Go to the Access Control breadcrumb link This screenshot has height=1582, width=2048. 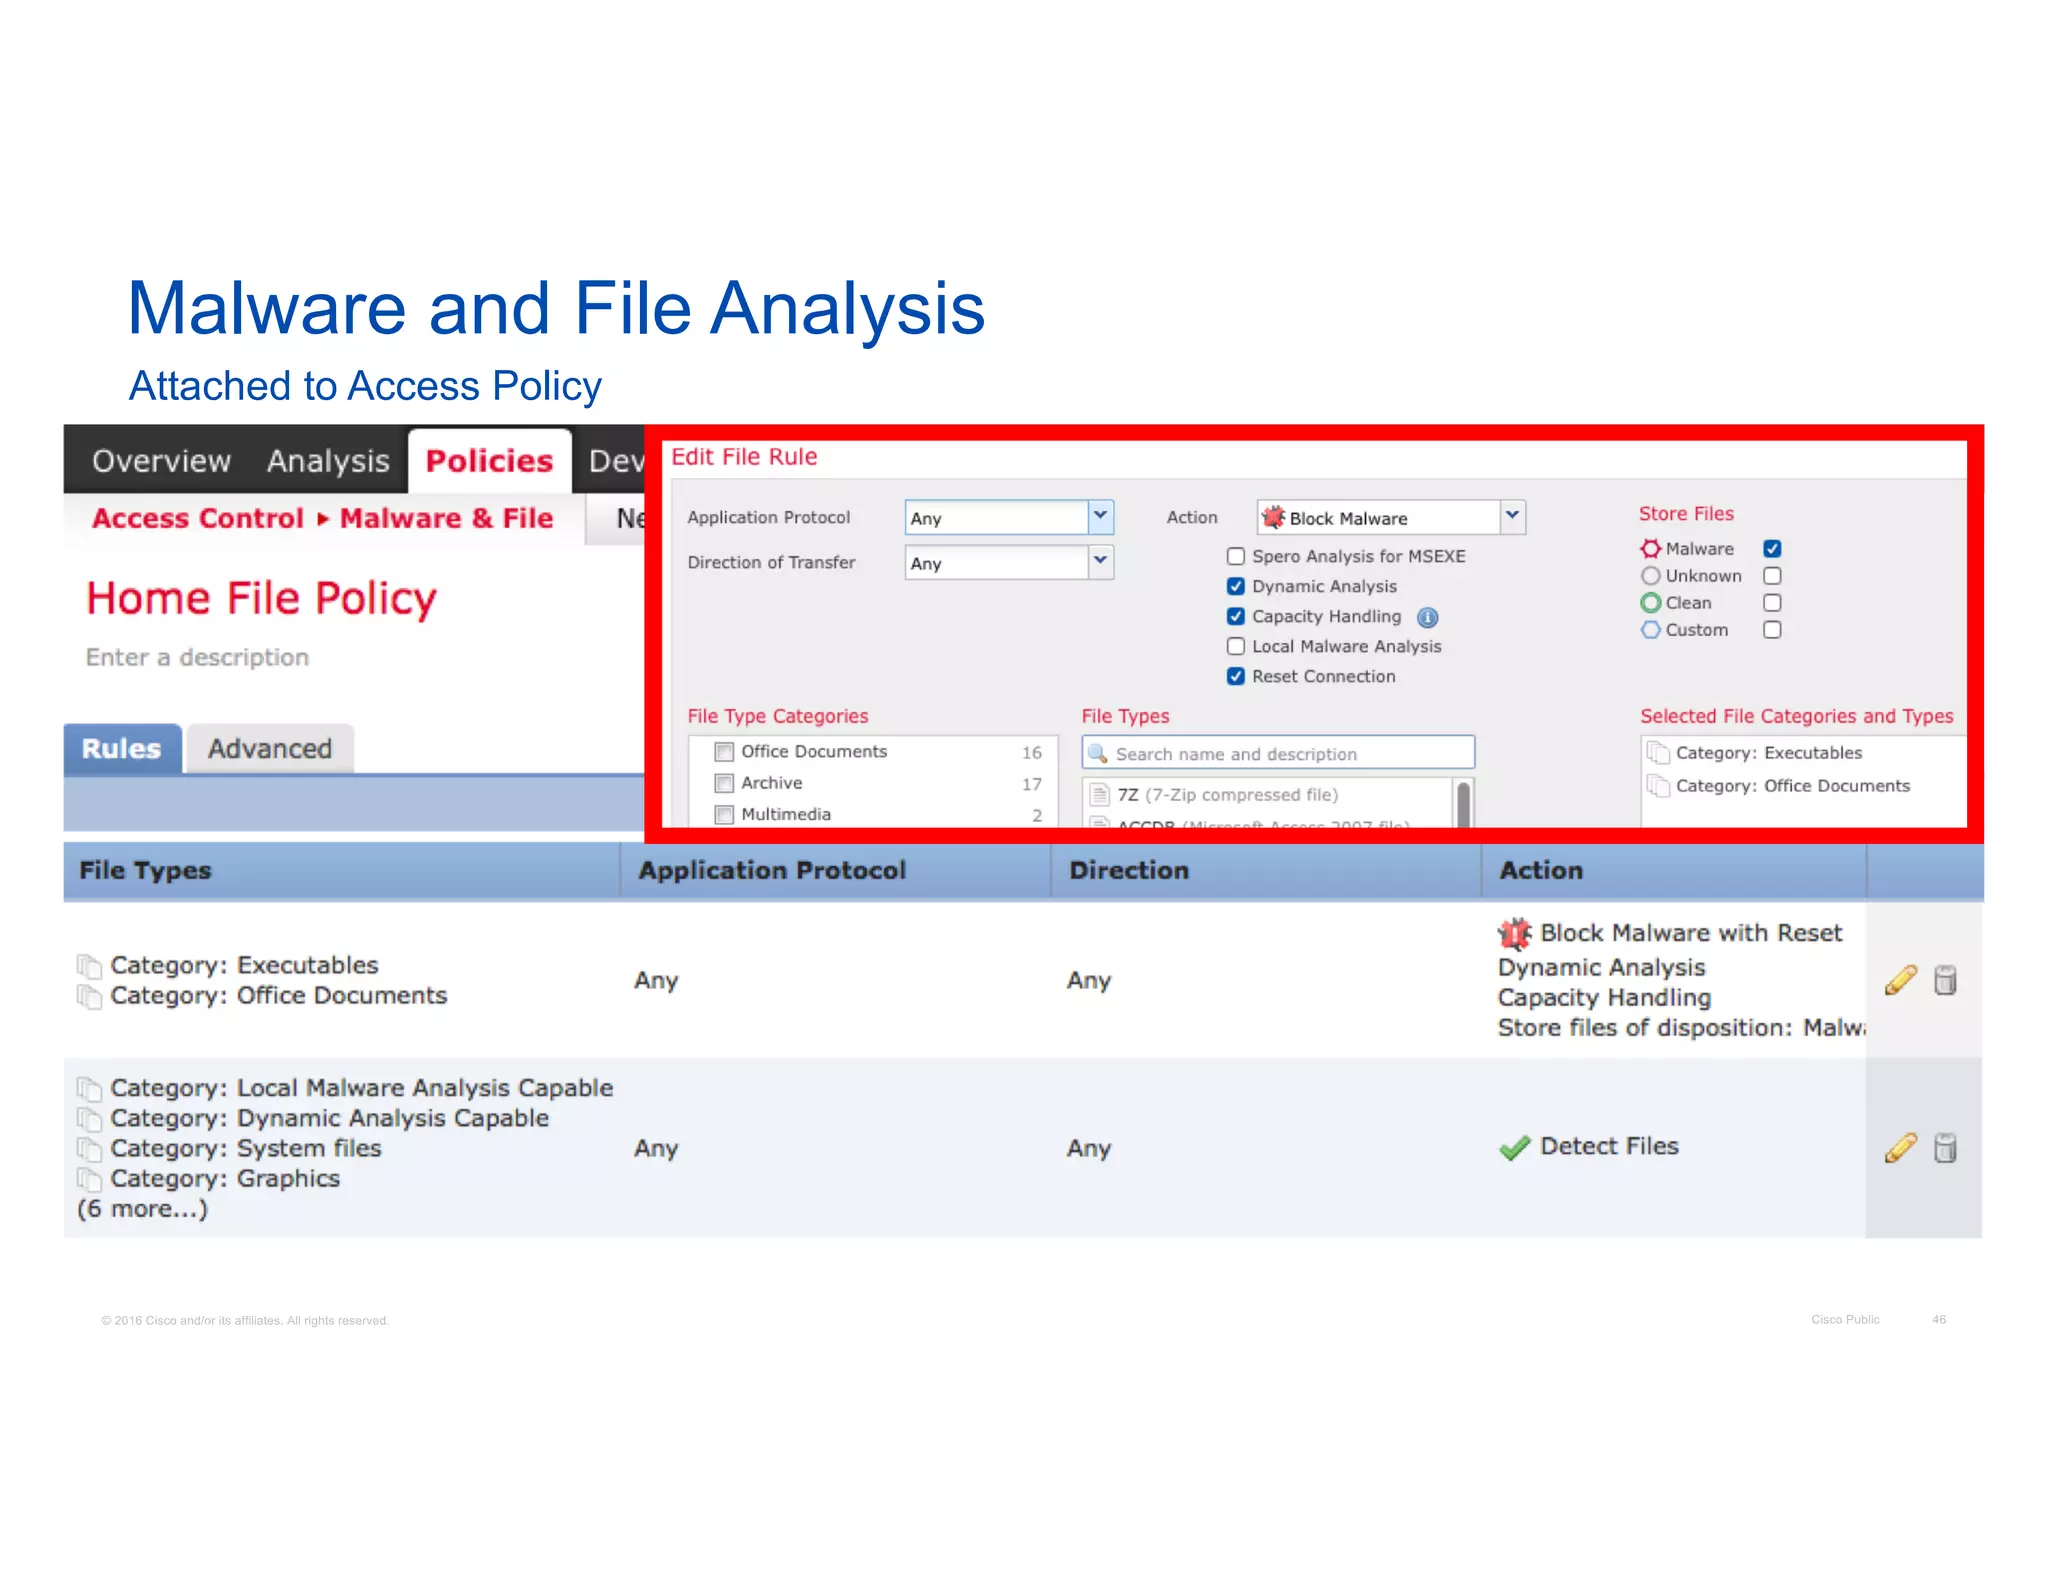click(x=198, y=518)
